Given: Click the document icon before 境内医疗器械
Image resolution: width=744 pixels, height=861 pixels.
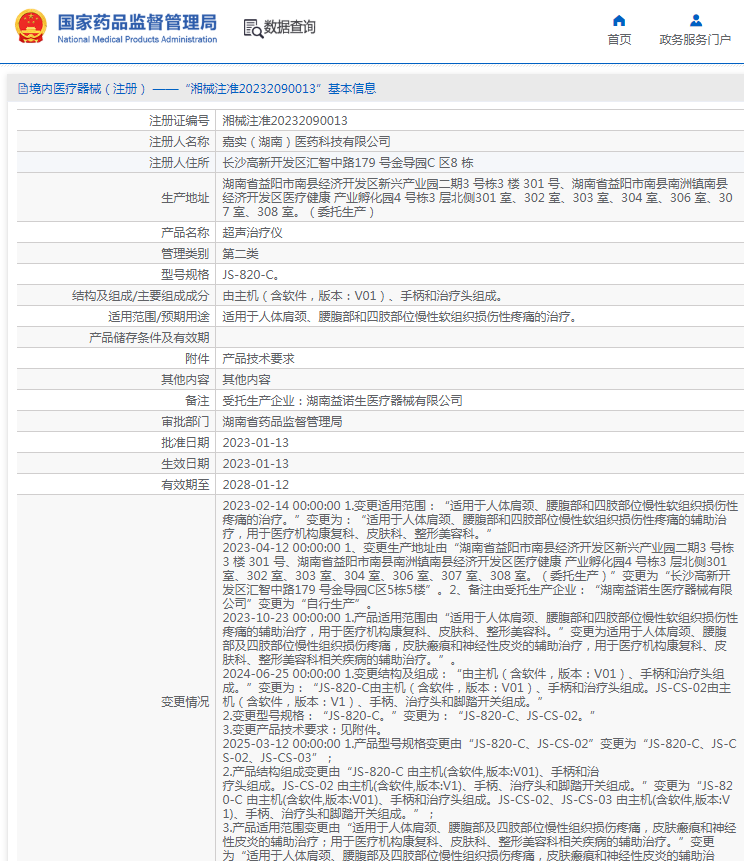Looking at the screenshot, I should (23, 88).
